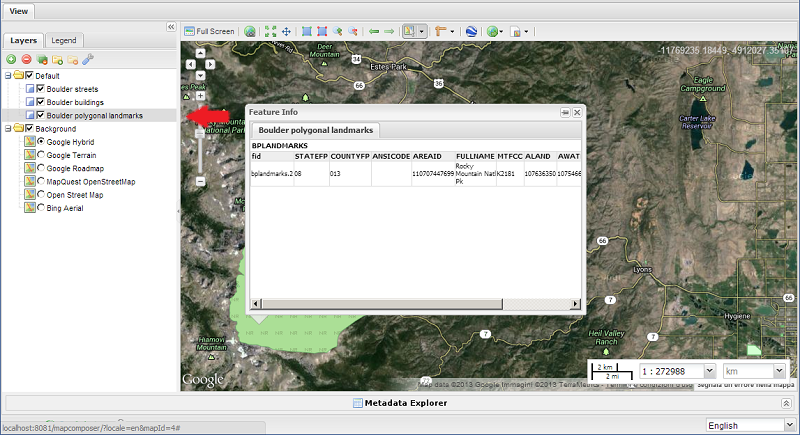Viewport: 800px width, 435px height.
Task: Uncheck the Boulder polygonal landmarks checkbox
Action: [40, 115]
